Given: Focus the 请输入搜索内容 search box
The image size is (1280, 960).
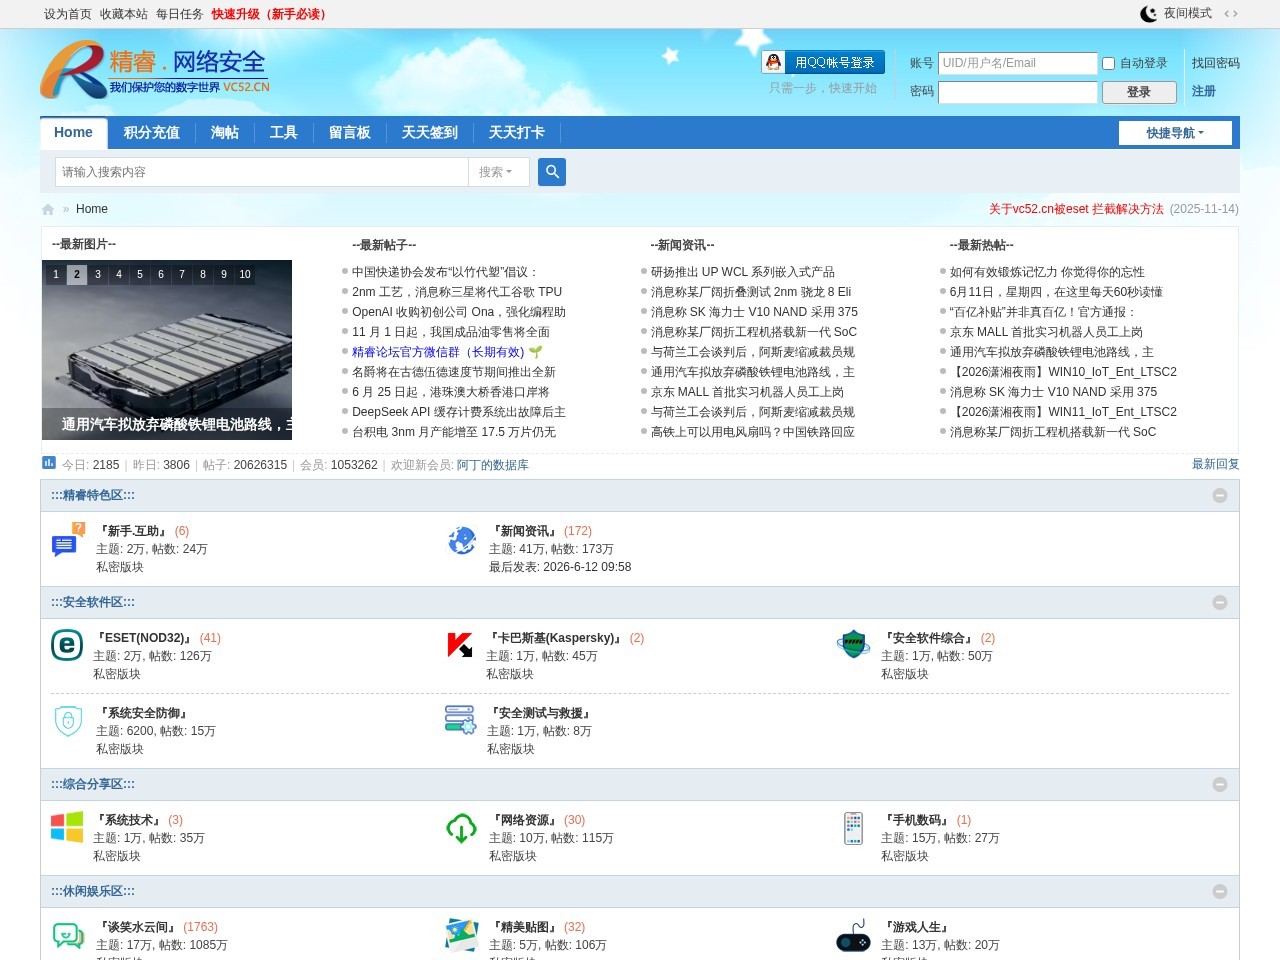Looking at the screenshot, I should (x=262, y=172).
